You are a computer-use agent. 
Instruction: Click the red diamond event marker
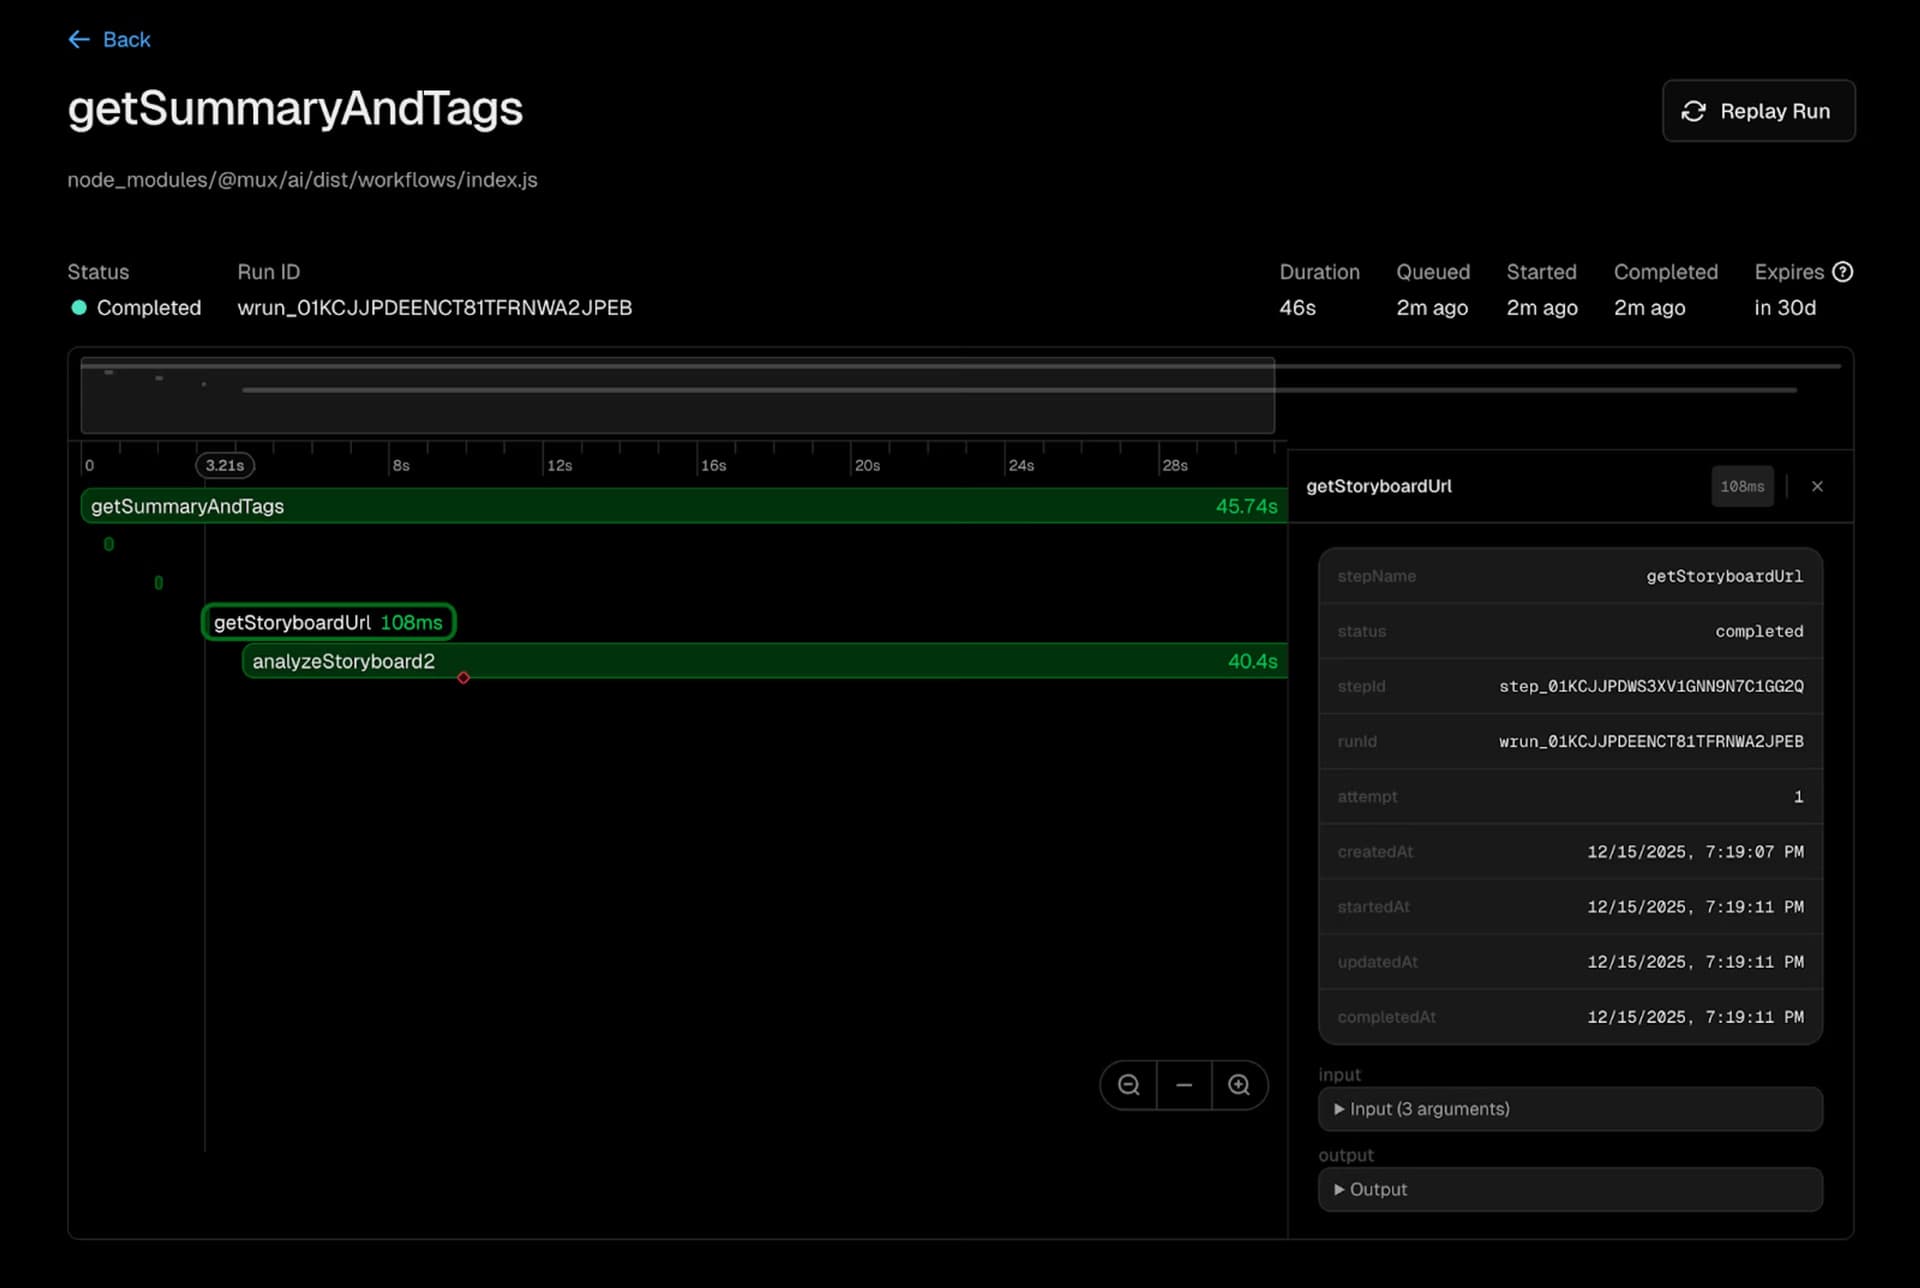(463, 678)
